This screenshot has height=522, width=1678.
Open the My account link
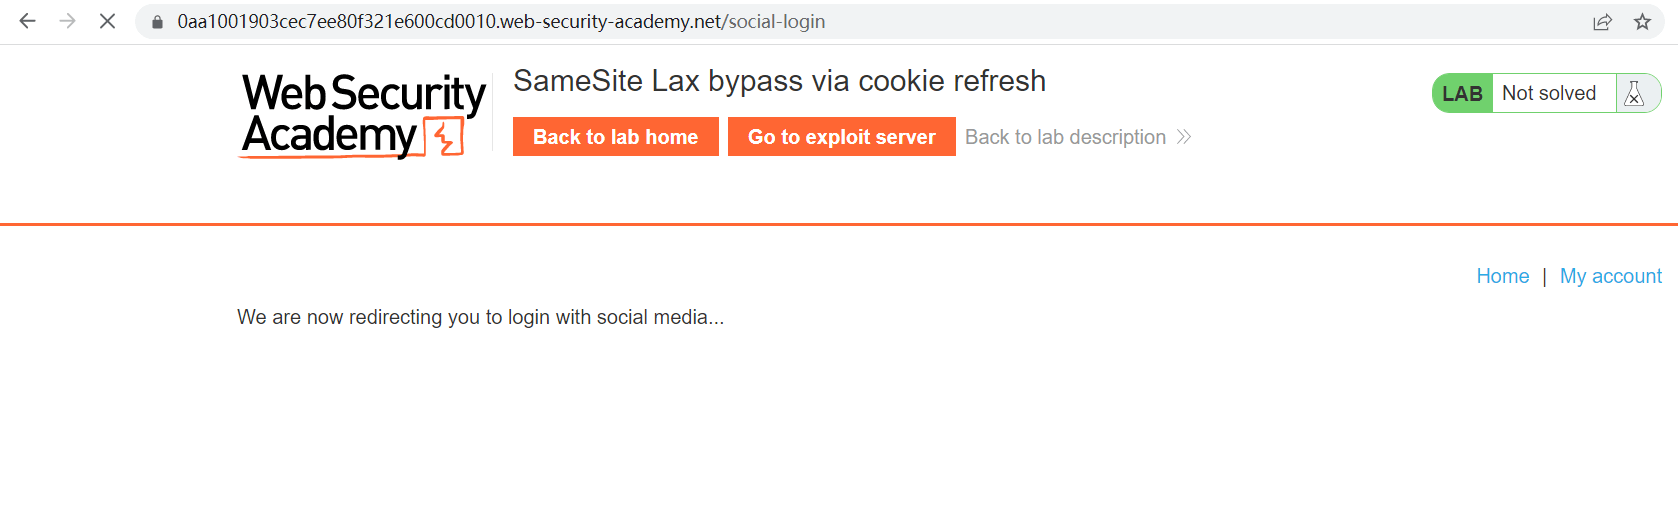click(x=1610, y=276)
